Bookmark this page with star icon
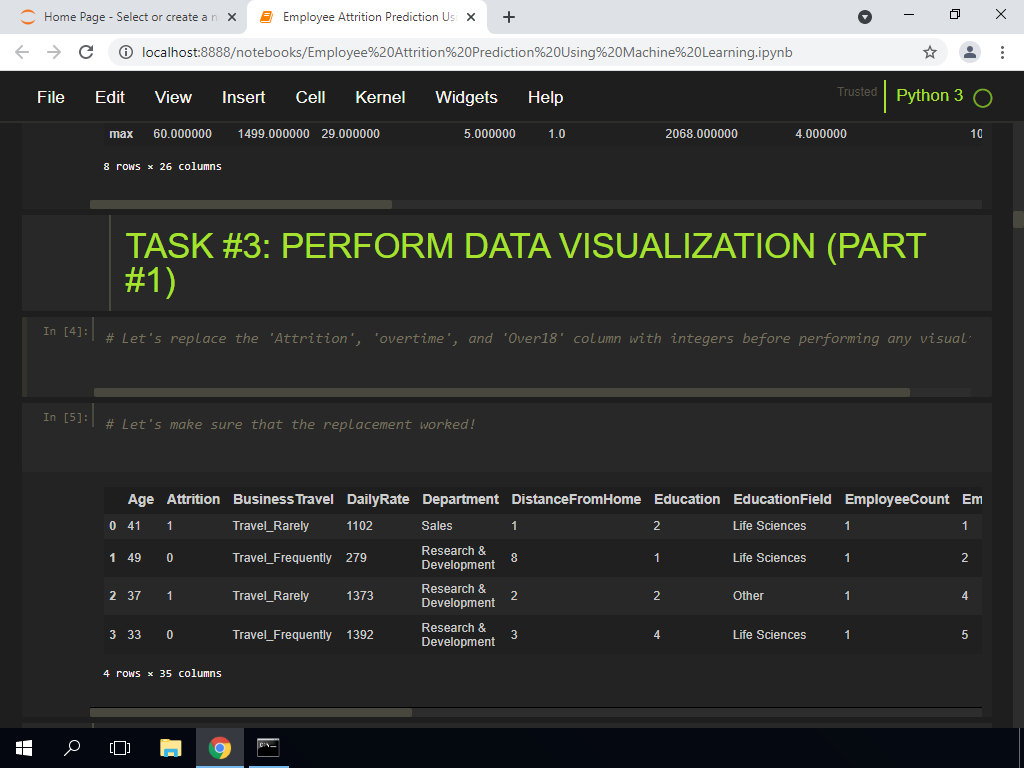The width and height of the screenshot is (1024, 768). coord(930,52)
